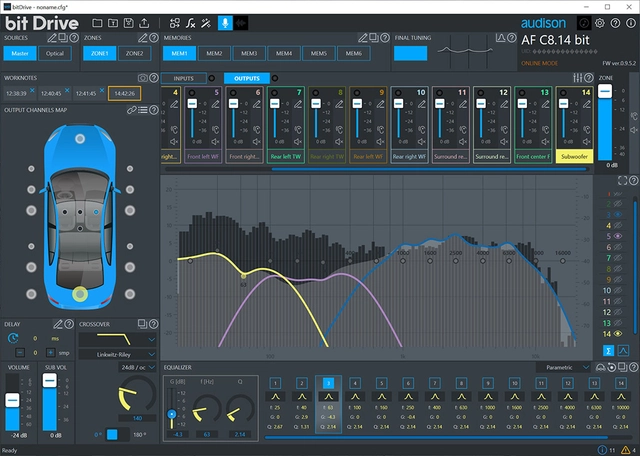Screen dimensions: 640x456
Task: Click the link icon in Output Channels Map
Action: pyautogui.click(x=130, y=110)
